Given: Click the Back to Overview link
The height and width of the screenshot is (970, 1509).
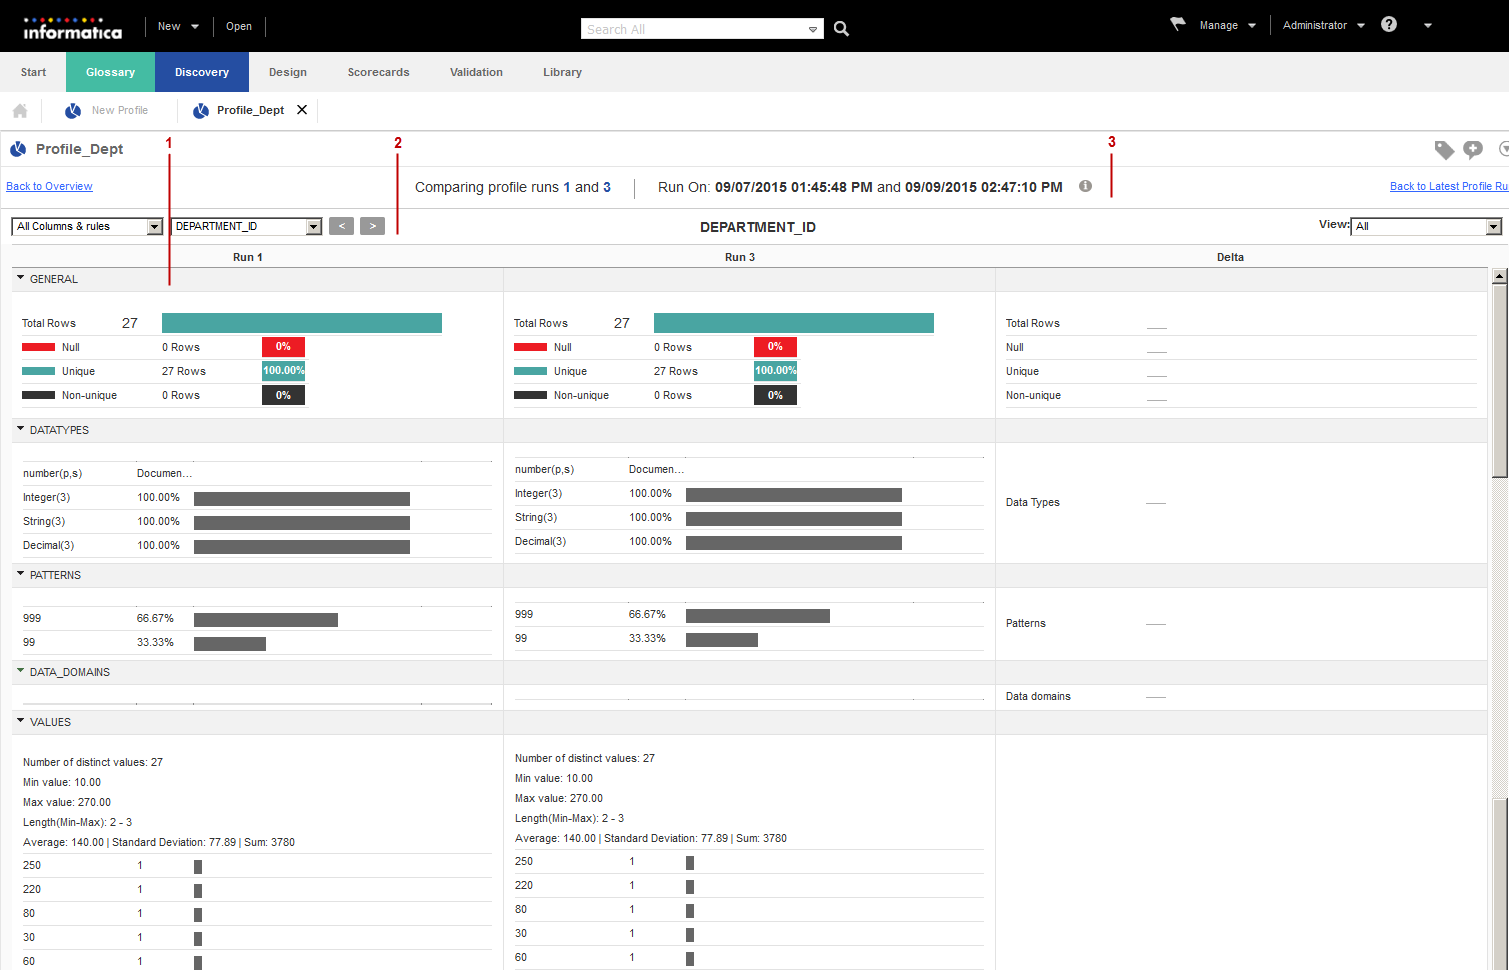Looking at the screenshot, I should tap(49, 186).
